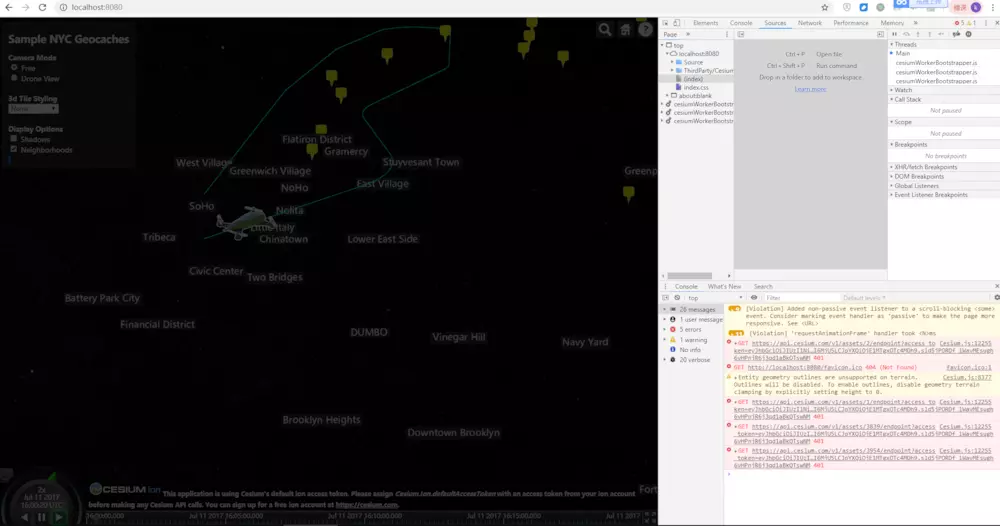Image resolution: width=1000 pixels, height=526 pixels.
Task: Reload the localhost page
Action: click(42, 7)
